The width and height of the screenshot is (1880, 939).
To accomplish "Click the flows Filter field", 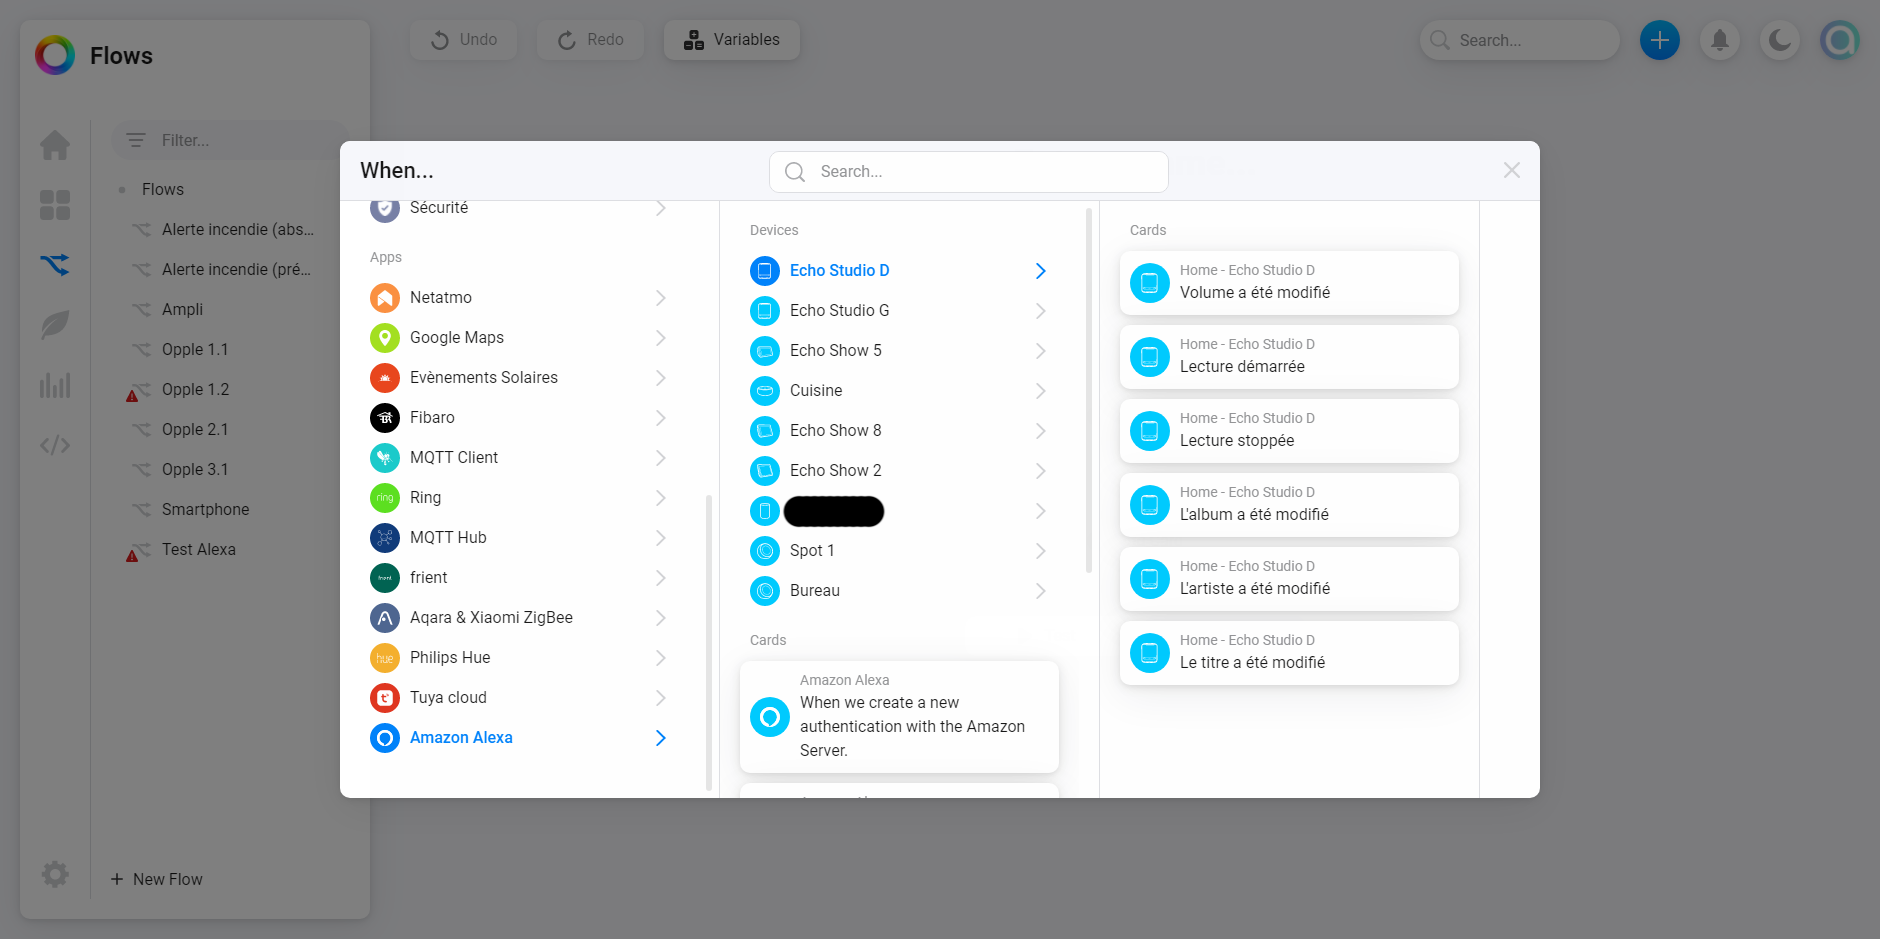I will click(x=230, y=140).
